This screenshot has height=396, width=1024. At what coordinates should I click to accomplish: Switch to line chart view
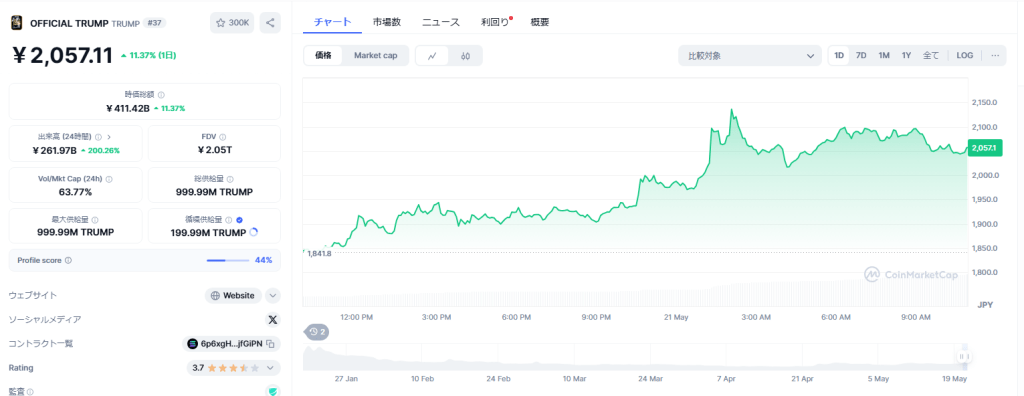(432, 56)
